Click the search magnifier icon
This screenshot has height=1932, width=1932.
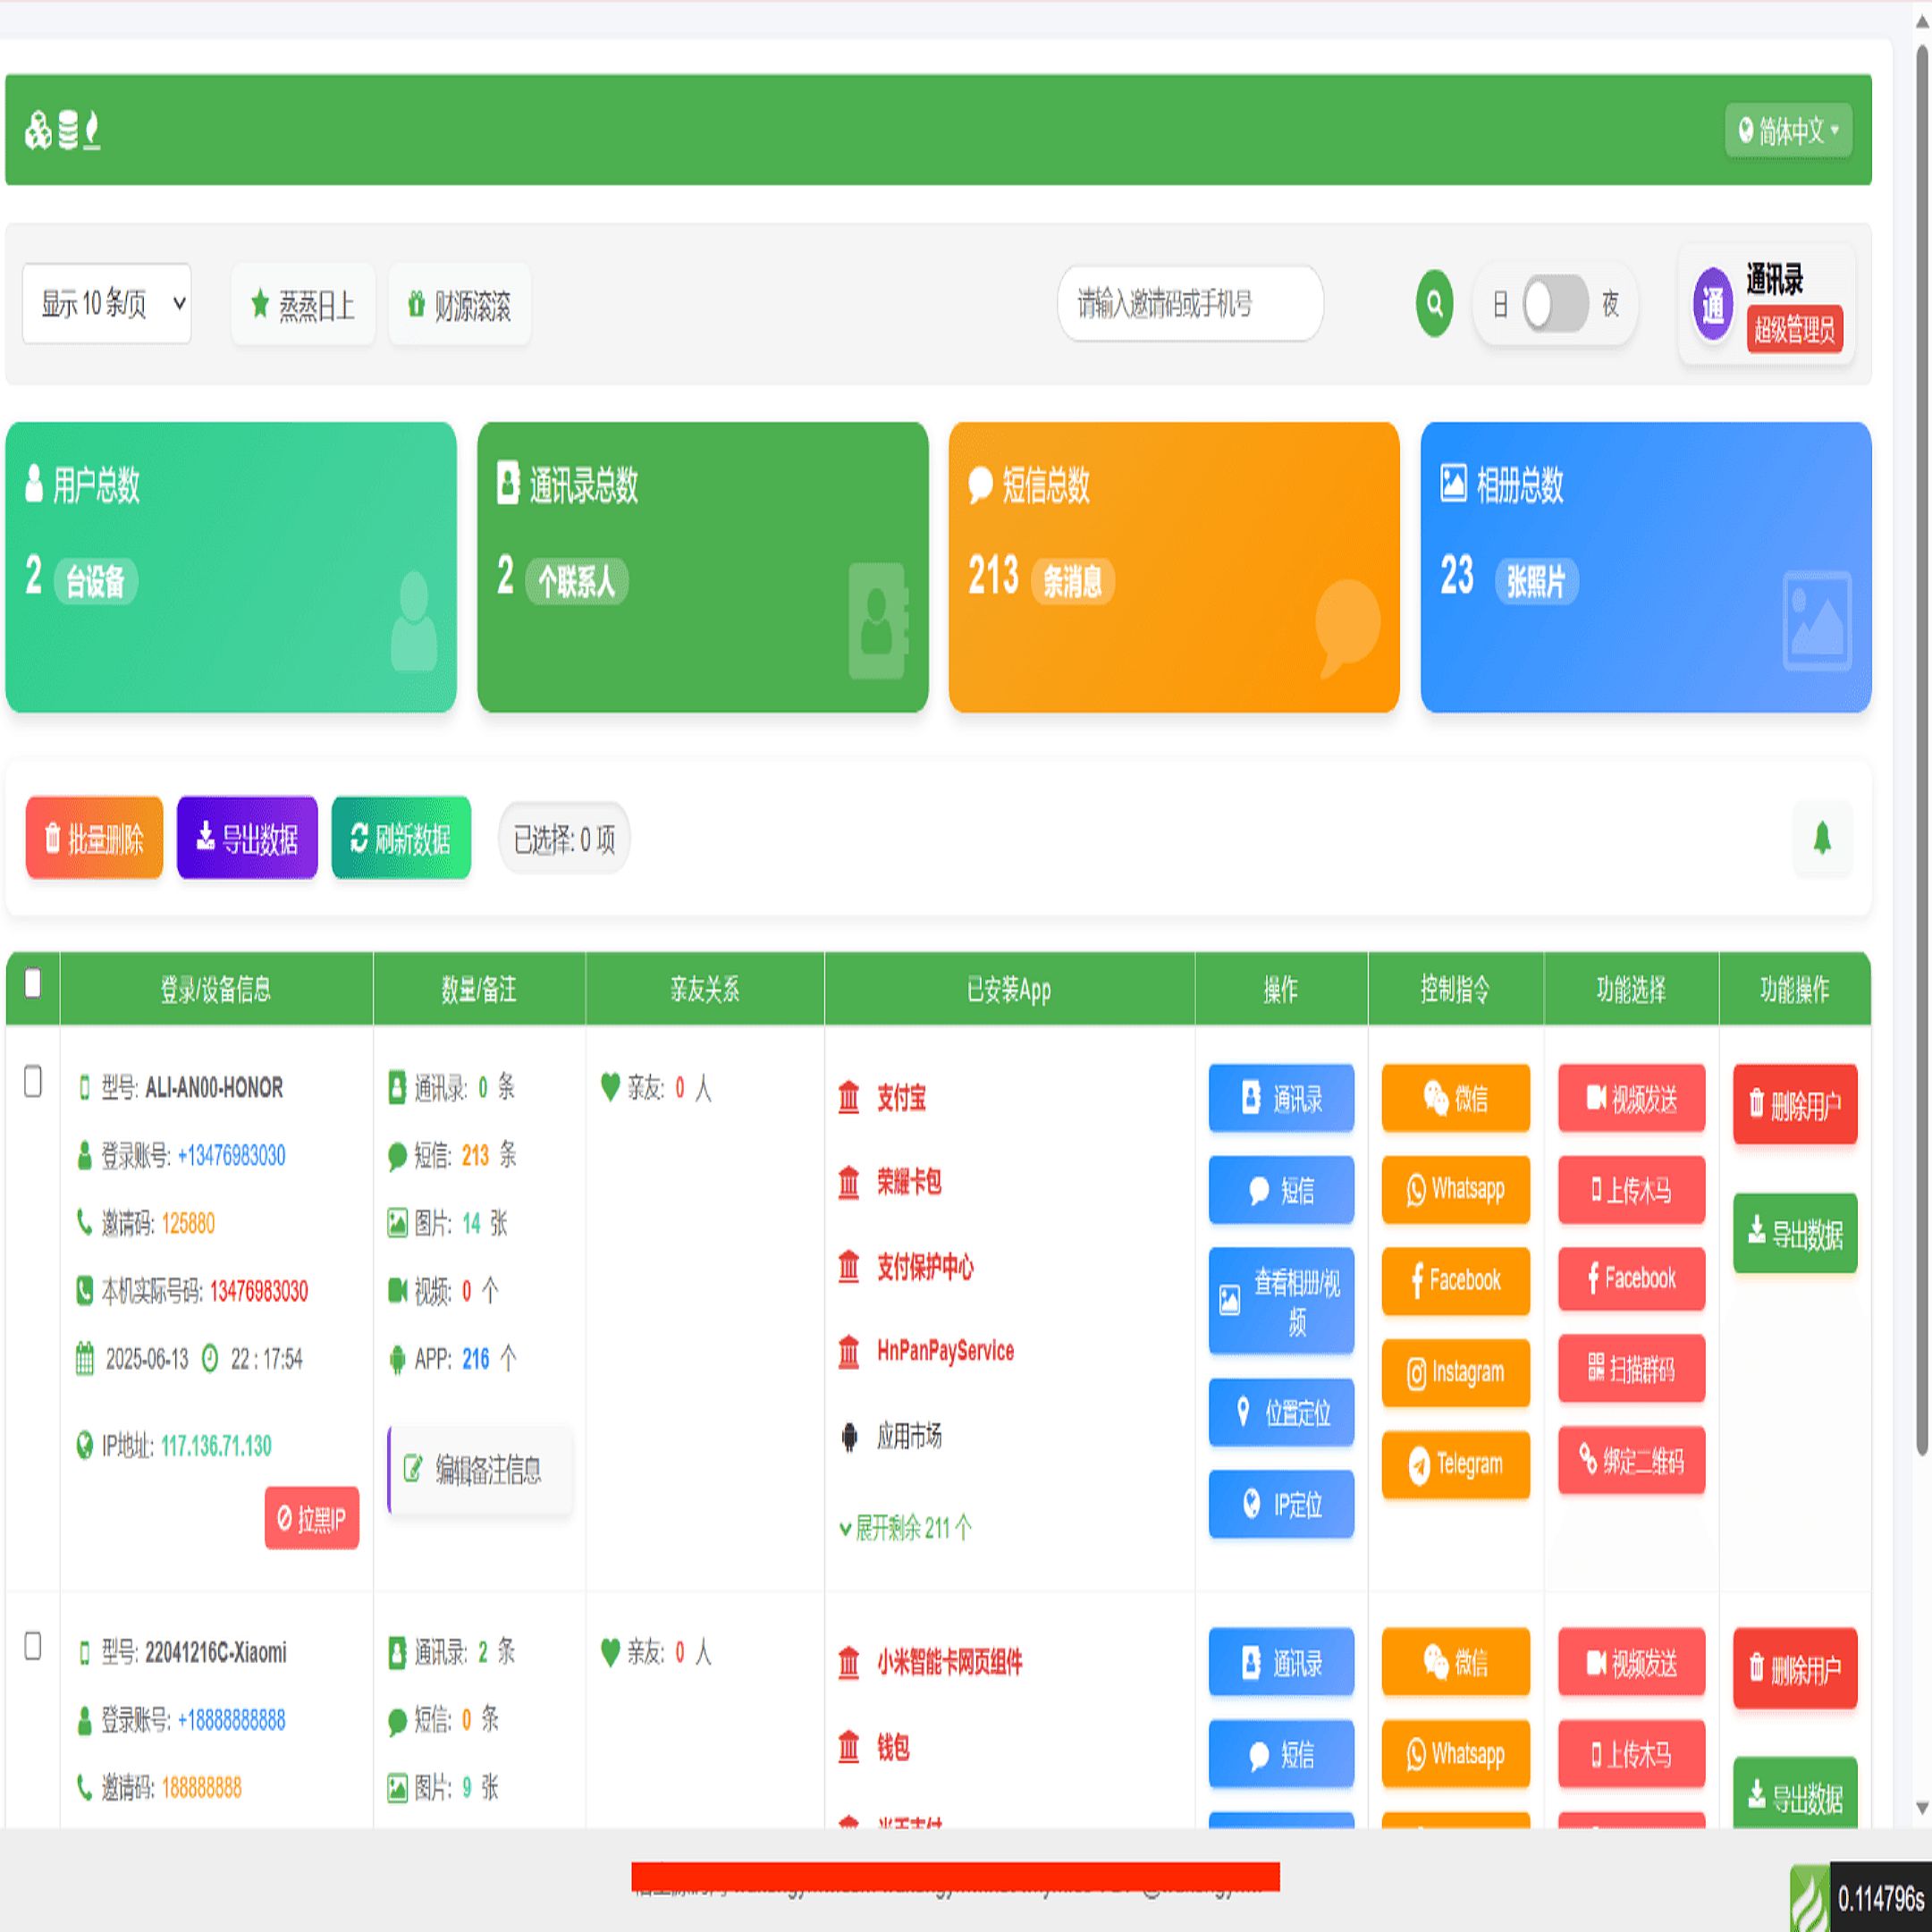click(1433, 305)
